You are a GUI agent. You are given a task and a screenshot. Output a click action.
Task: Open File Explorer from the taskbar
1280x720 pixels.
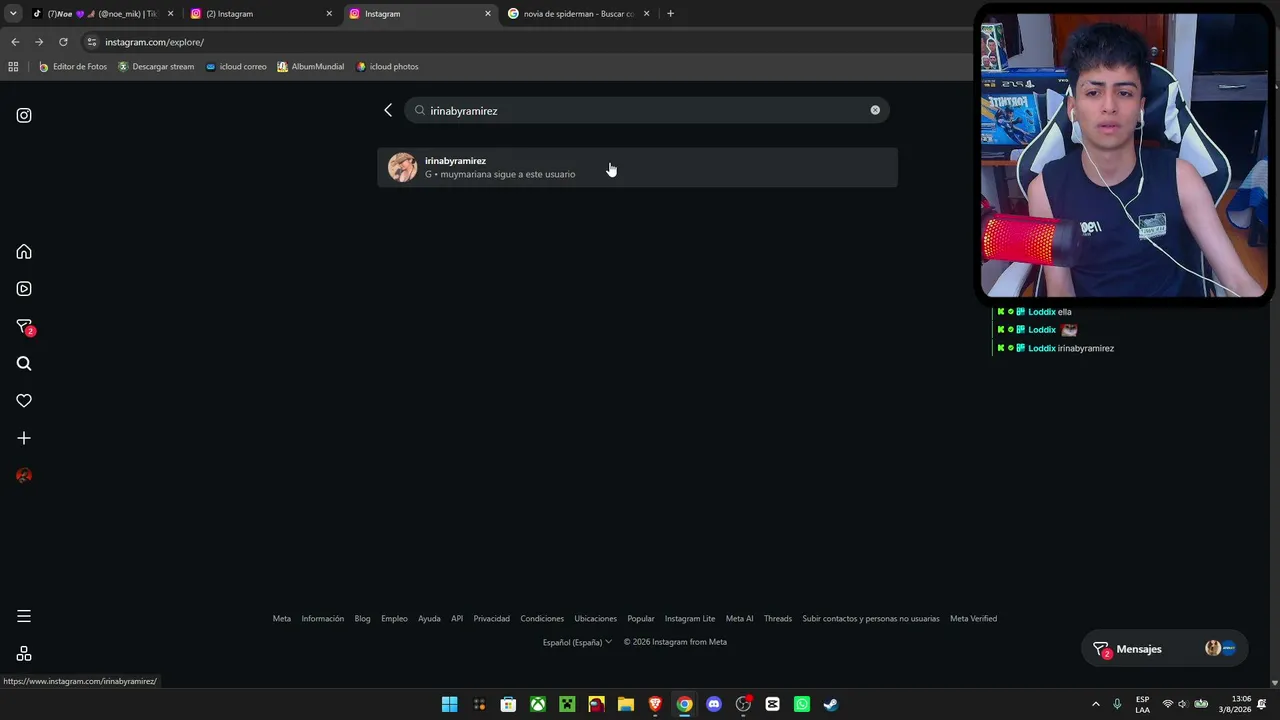pyautogui.click(x=626, y=704)
